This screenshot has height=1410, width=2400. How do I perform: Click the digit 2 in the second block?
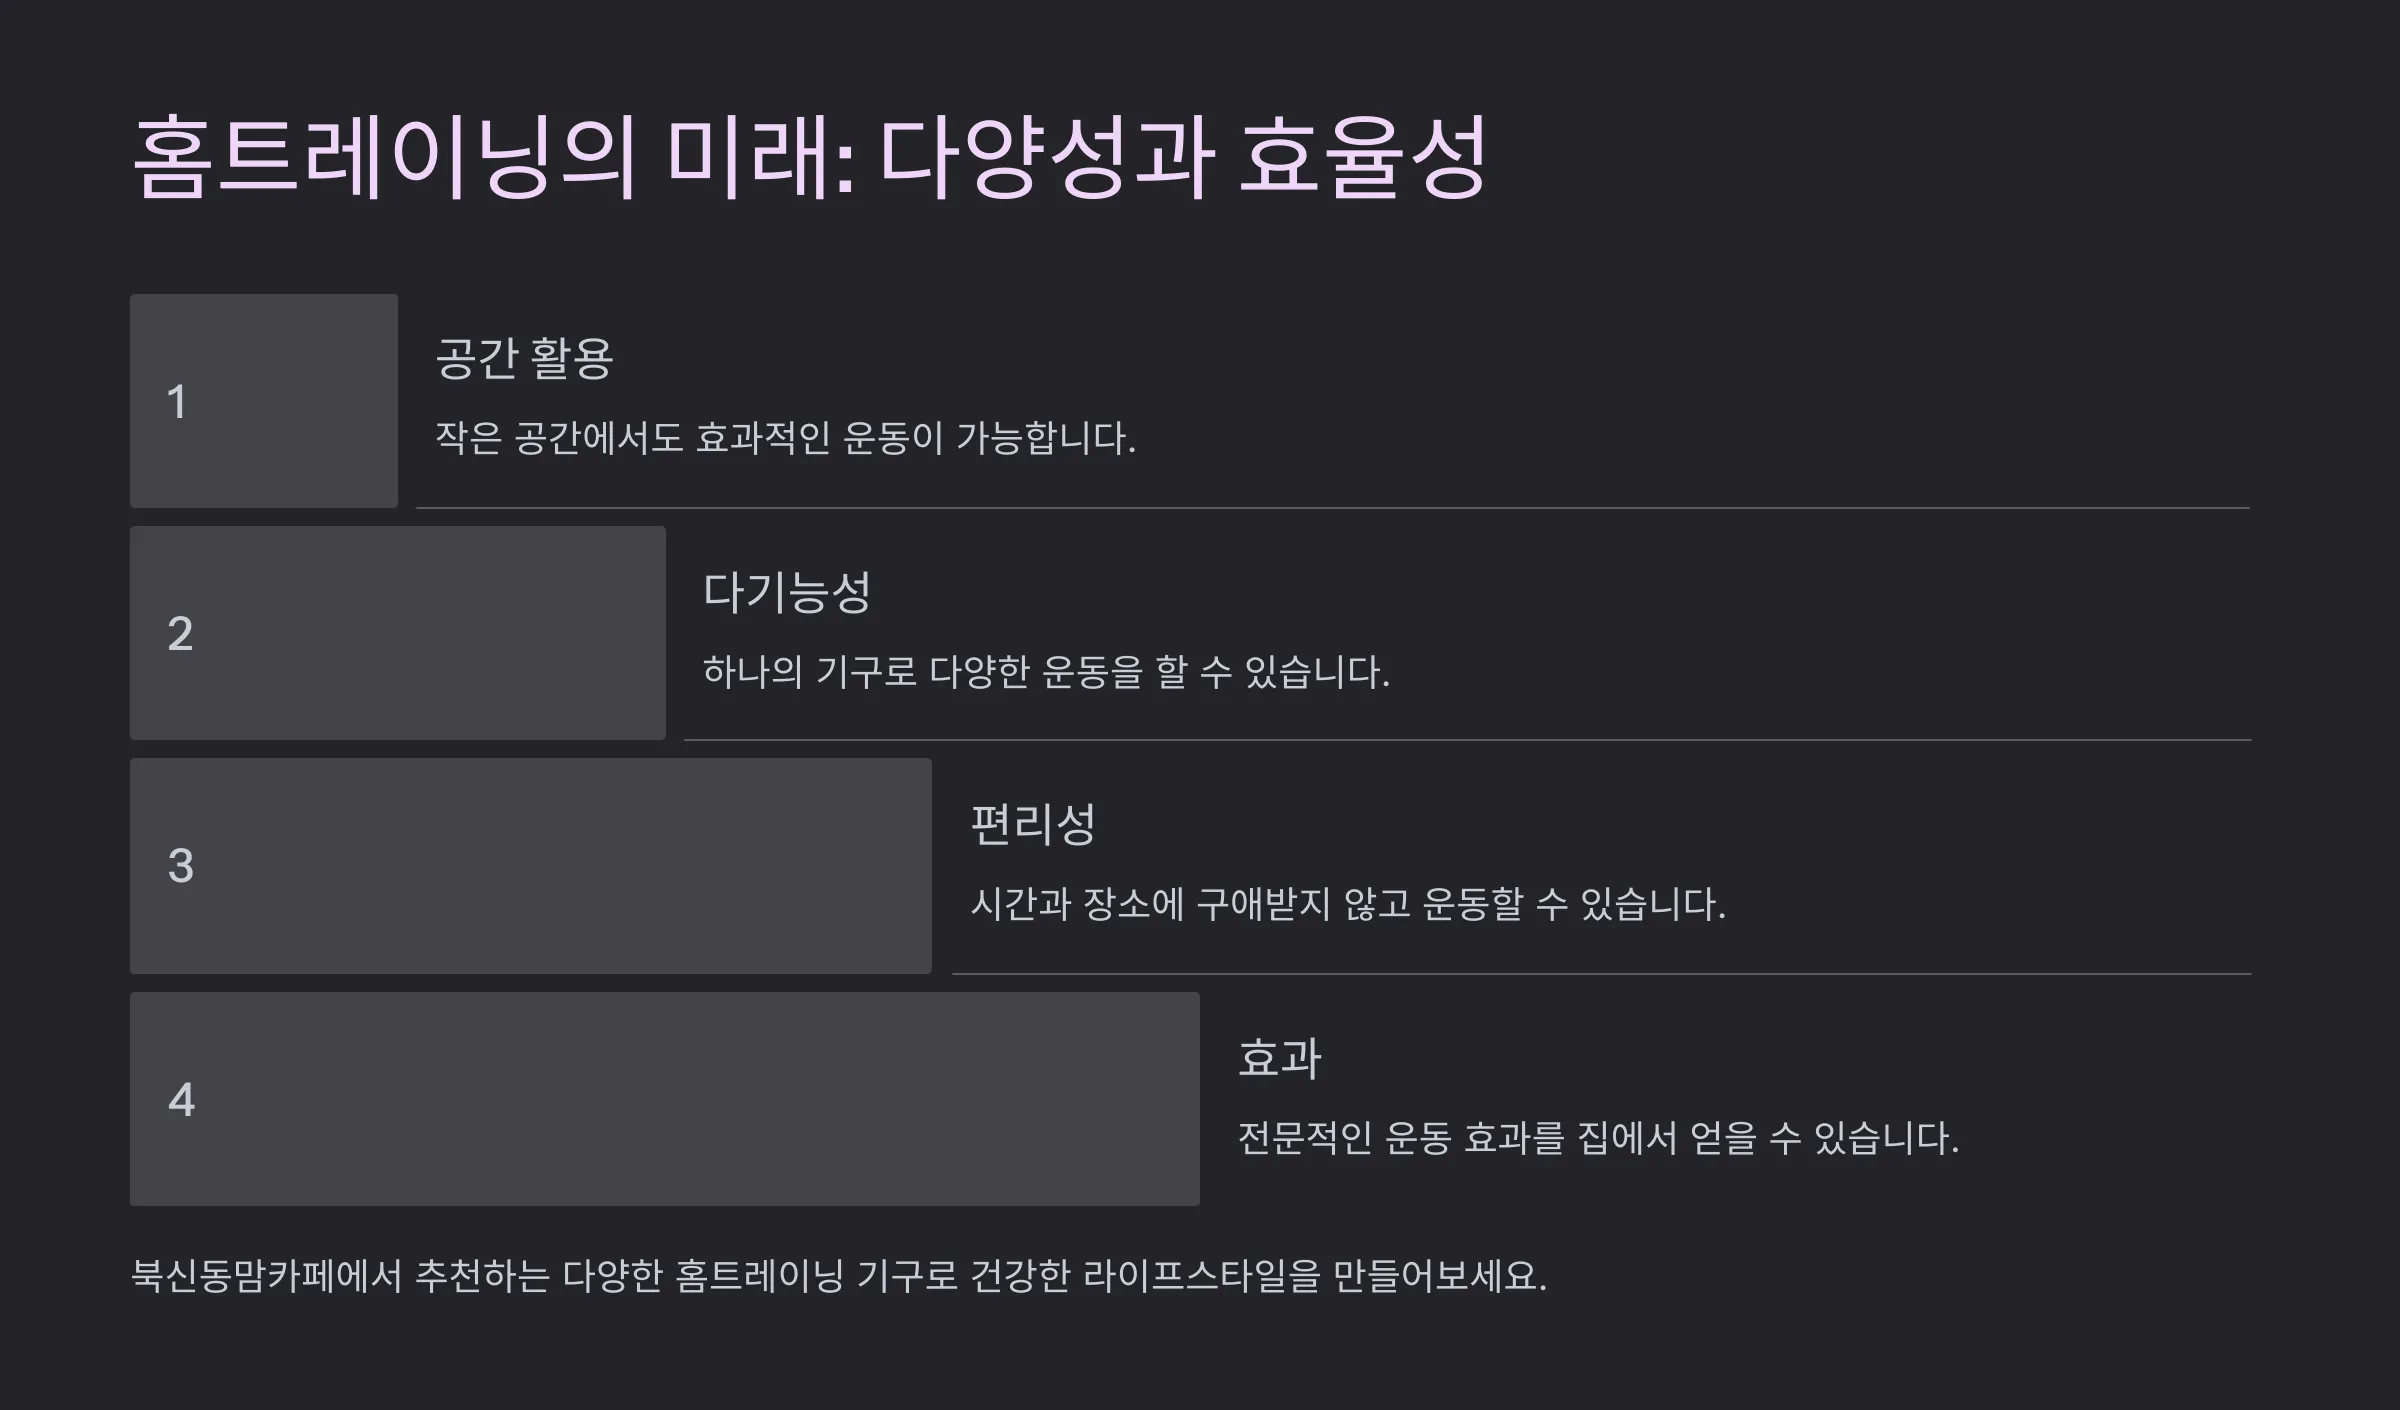click(180, 634)
